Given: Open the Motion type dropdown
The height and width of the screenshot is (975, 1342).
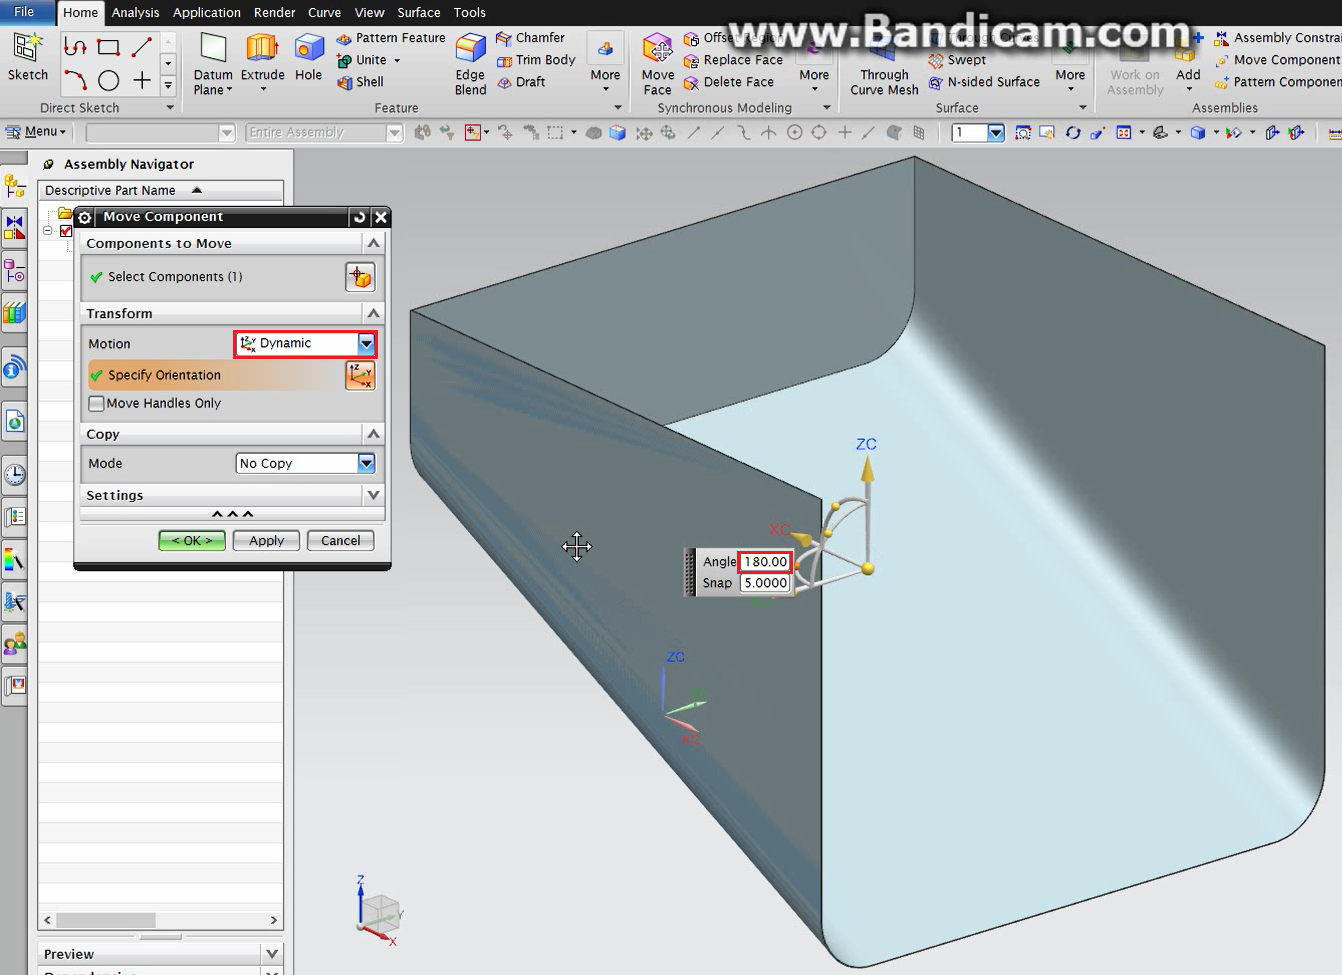Looking at the screenshot, I should 367,344.
